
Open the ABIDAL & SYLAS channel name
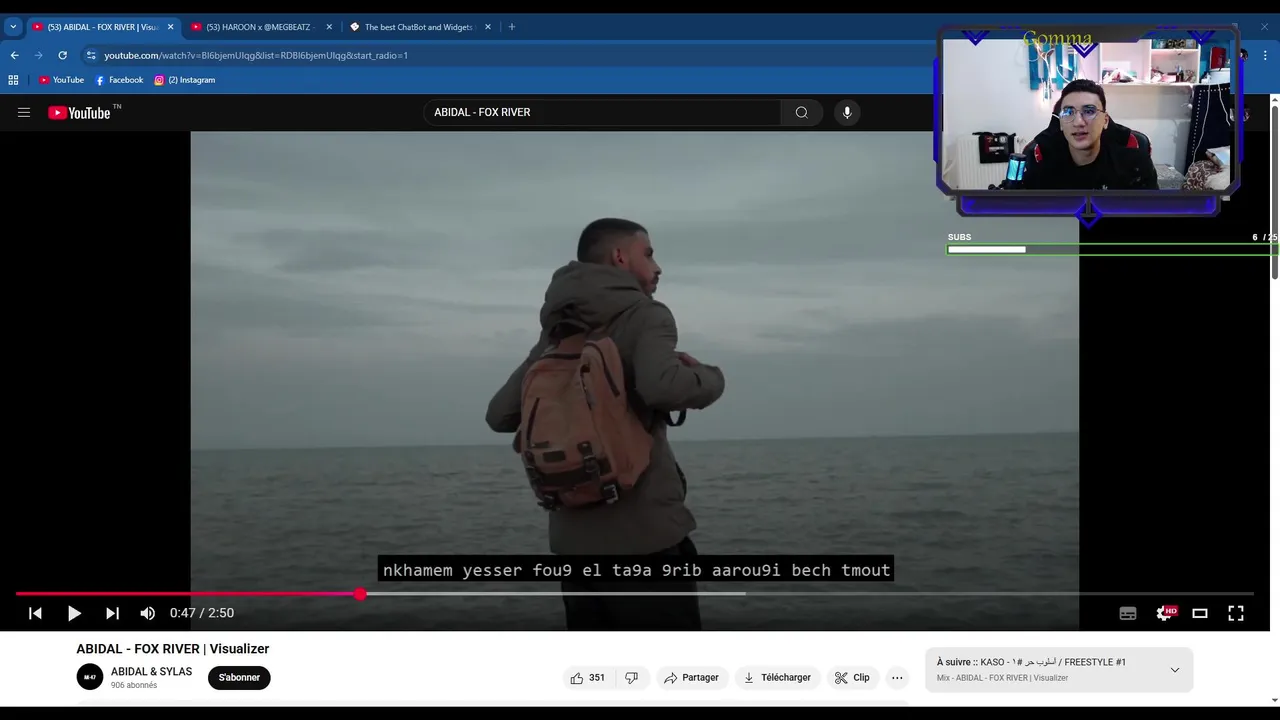click(x=151, y=672)
